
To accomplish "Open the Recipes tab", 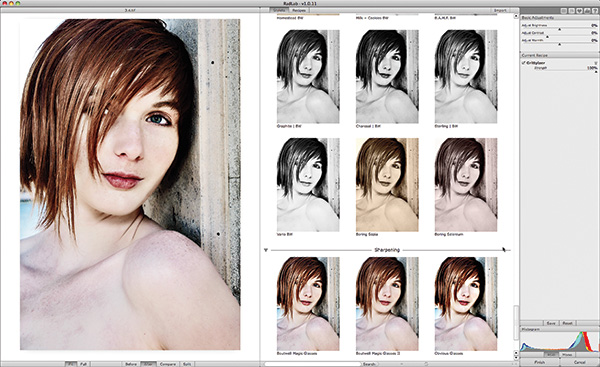I will tap(298, 10).
